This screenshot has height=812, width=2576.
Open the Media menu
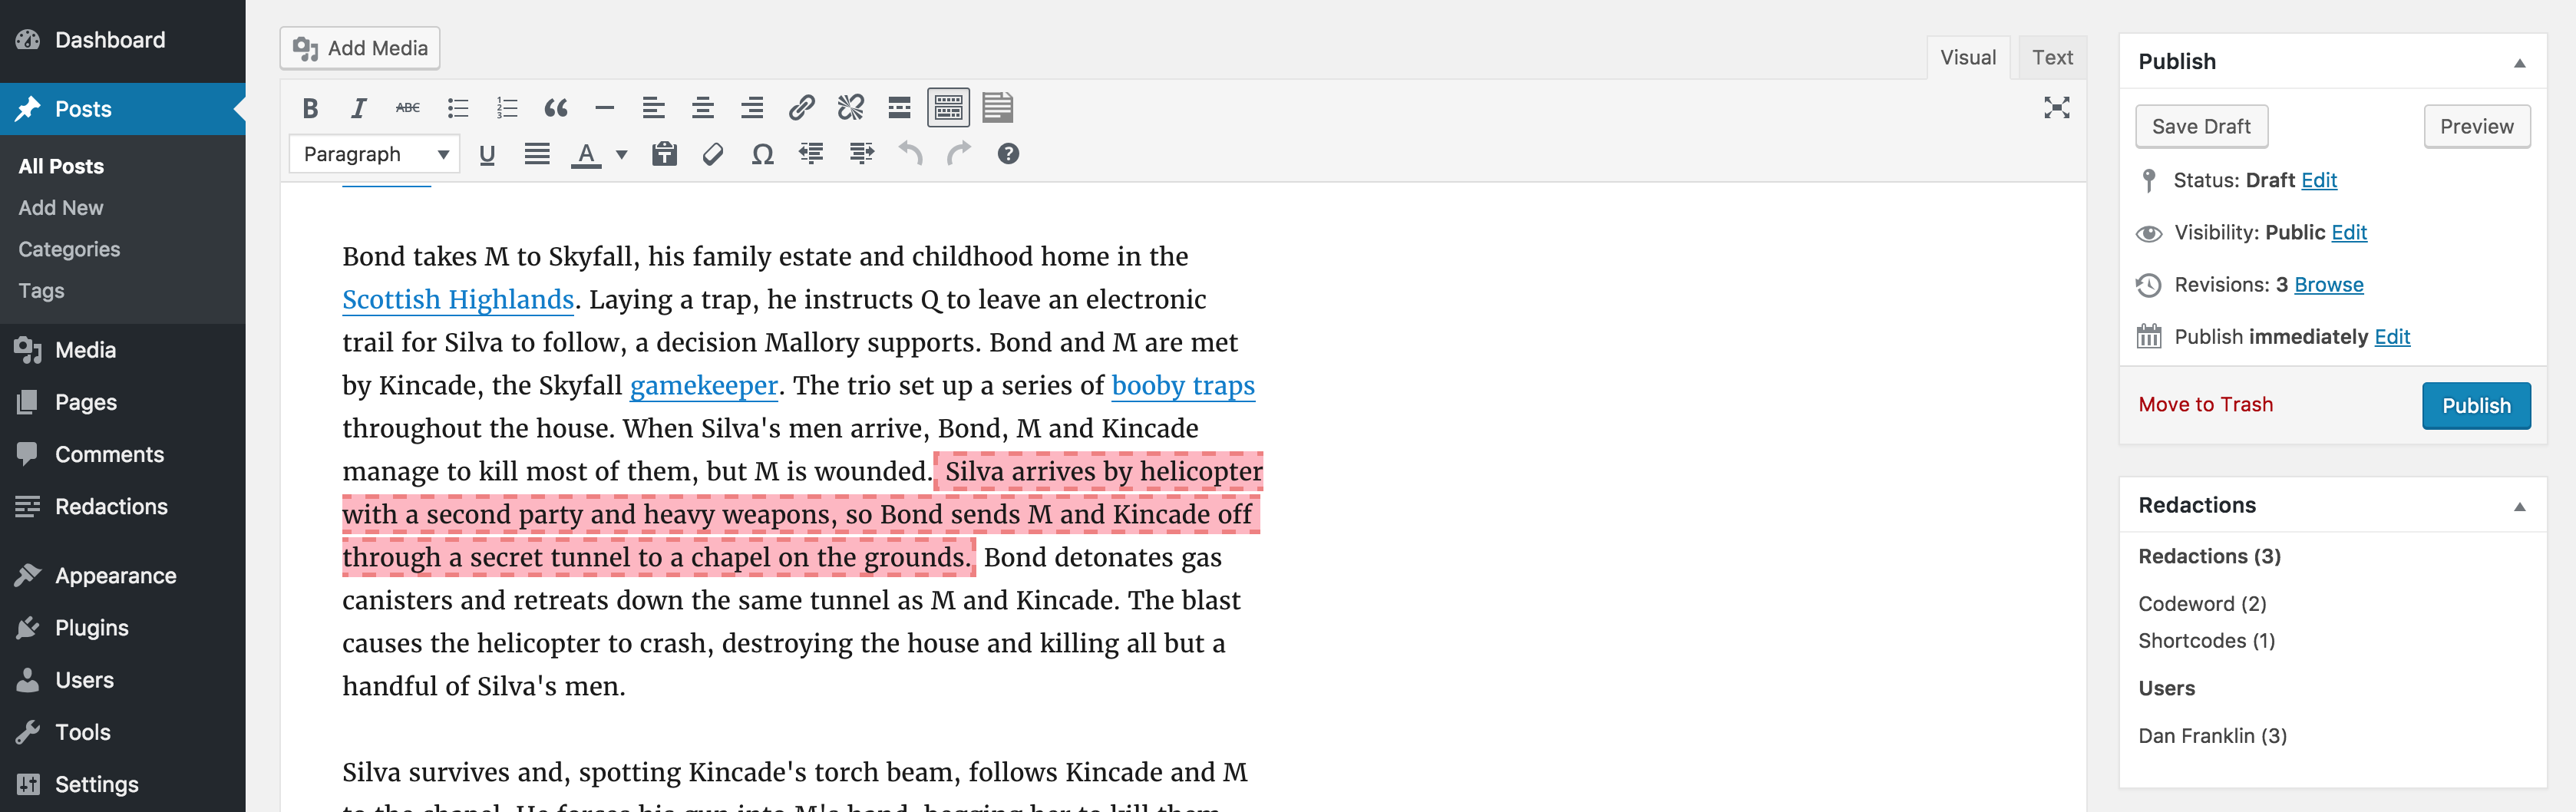point(122,350)
